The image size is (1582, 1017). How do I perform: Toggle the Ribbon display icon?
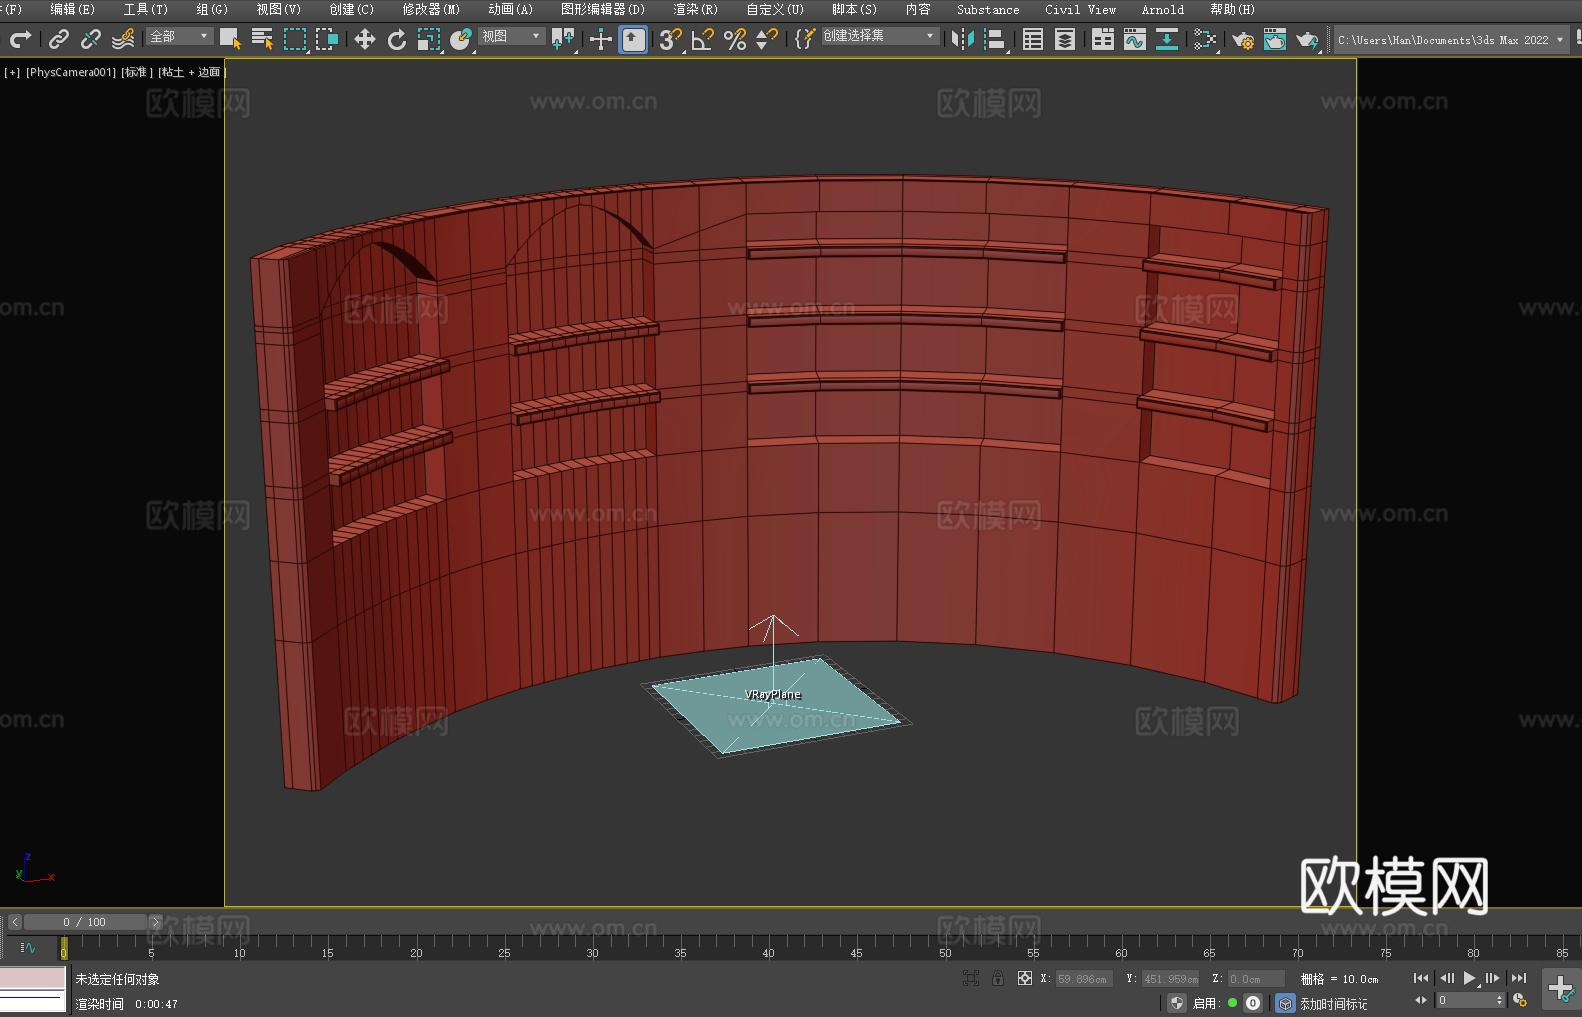point(1103,39)
